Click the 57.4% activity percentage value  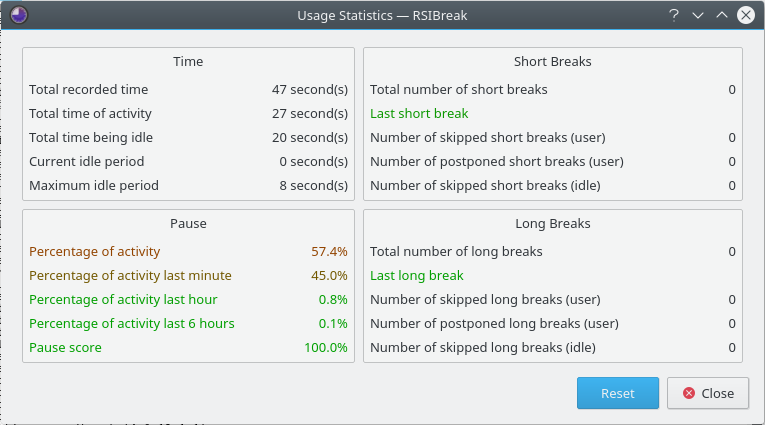click(329, 251)
